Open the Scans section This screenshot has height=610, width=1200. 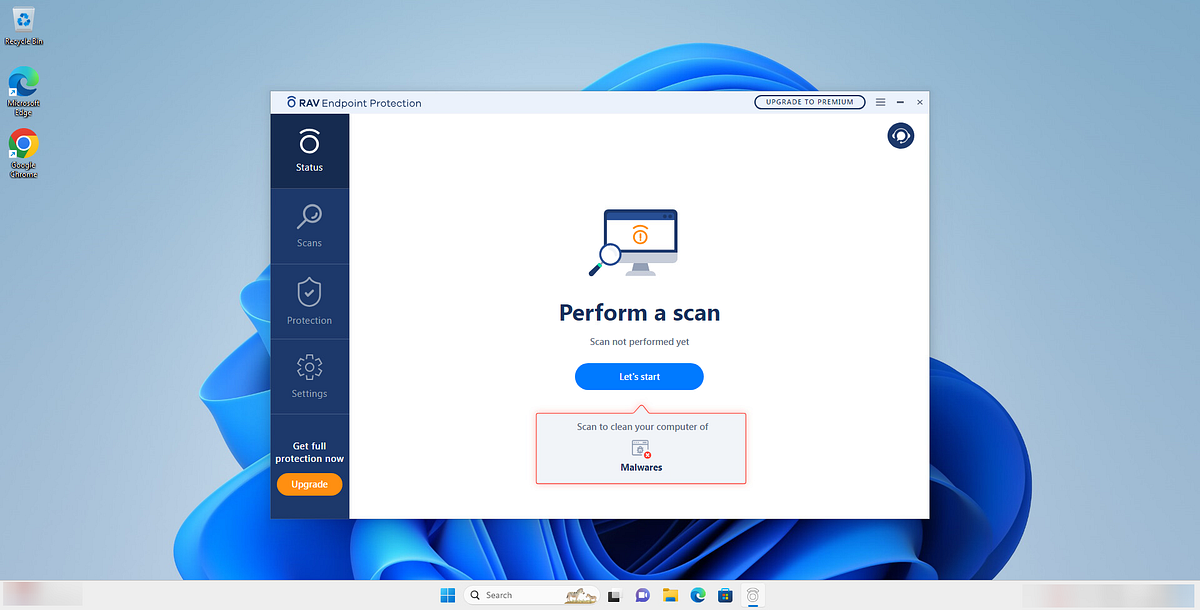(x=309, y=226)
